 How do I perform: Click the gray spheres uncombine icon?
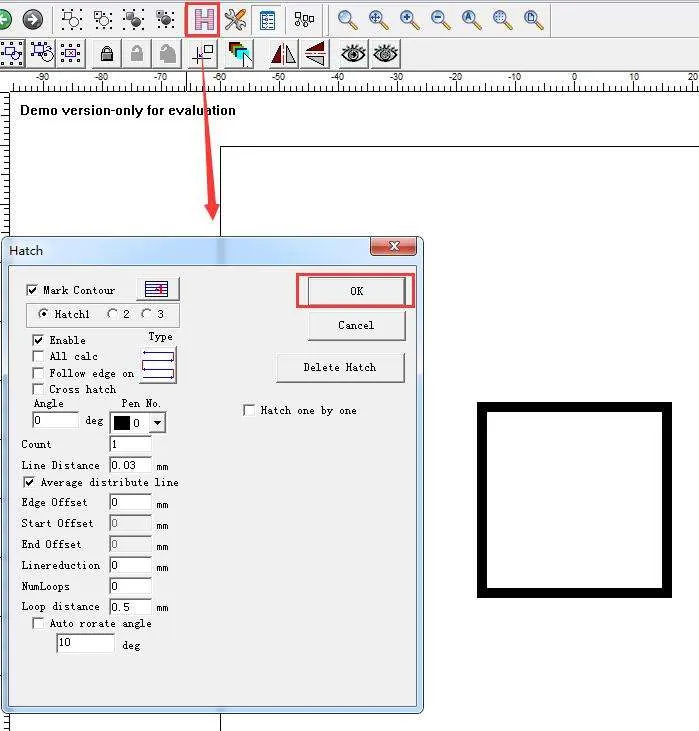point(165,19)
